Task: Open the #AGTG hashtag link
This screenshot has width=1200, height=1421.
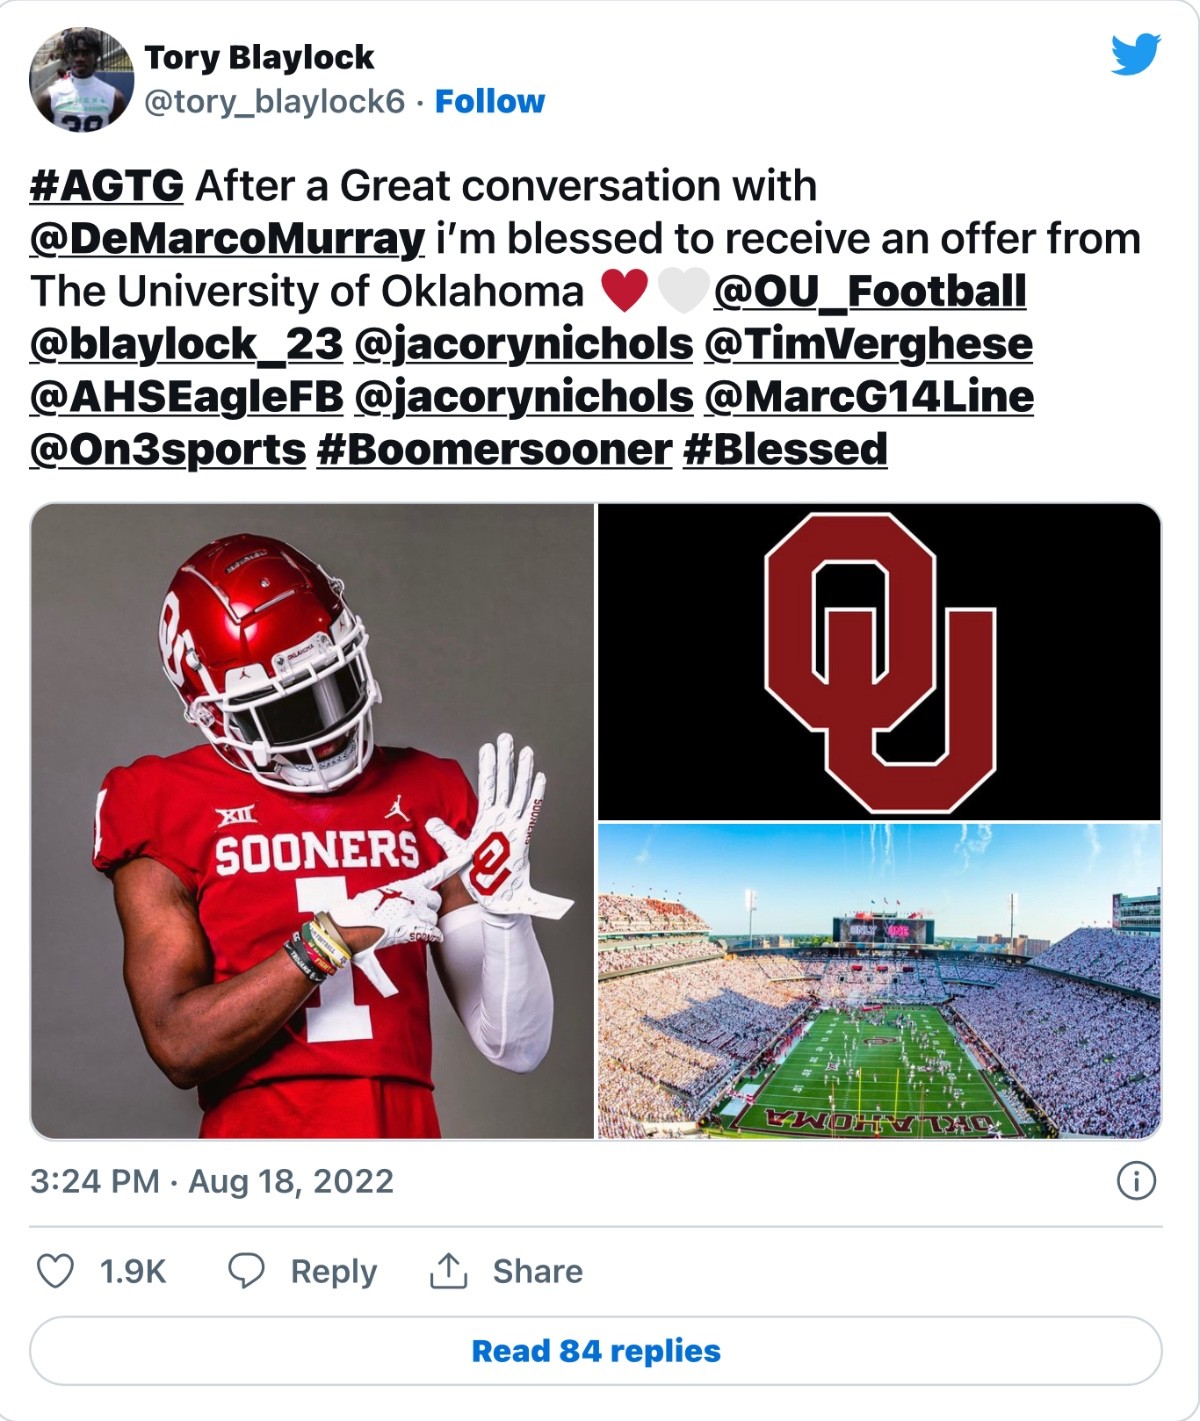Action: 107,186
